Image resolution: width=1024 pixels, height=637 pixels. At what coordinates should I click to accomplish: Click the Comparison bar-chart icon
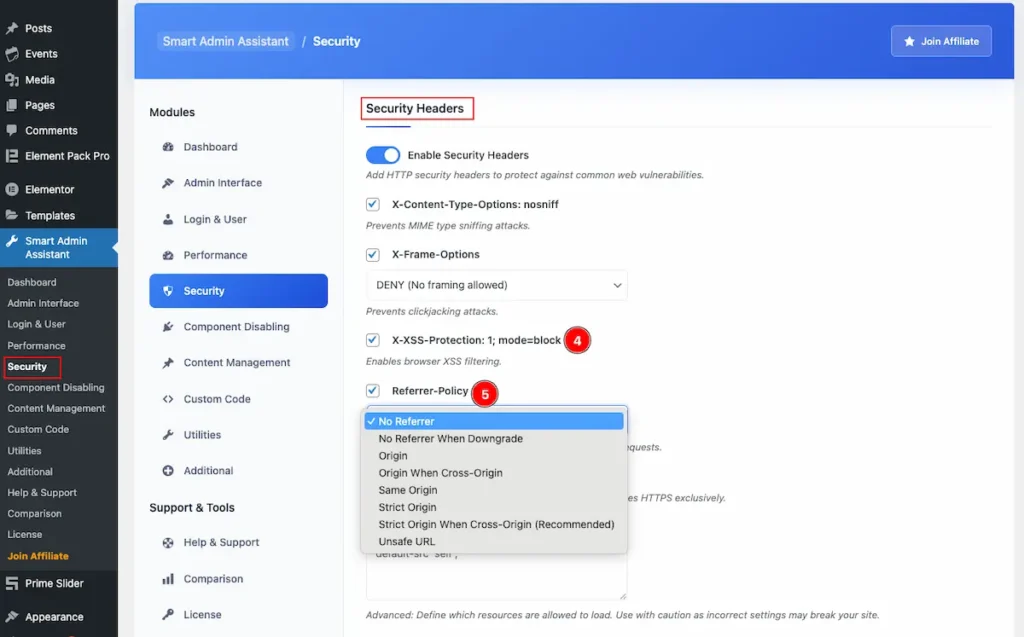168,579
